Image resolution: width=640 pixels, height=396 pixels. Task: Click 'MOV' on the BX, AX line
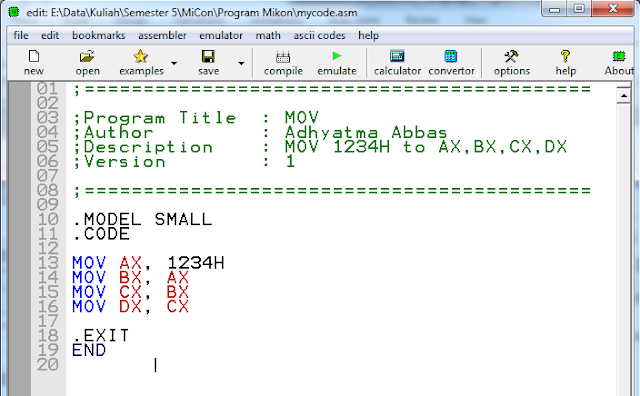click(x=89, y=278)
